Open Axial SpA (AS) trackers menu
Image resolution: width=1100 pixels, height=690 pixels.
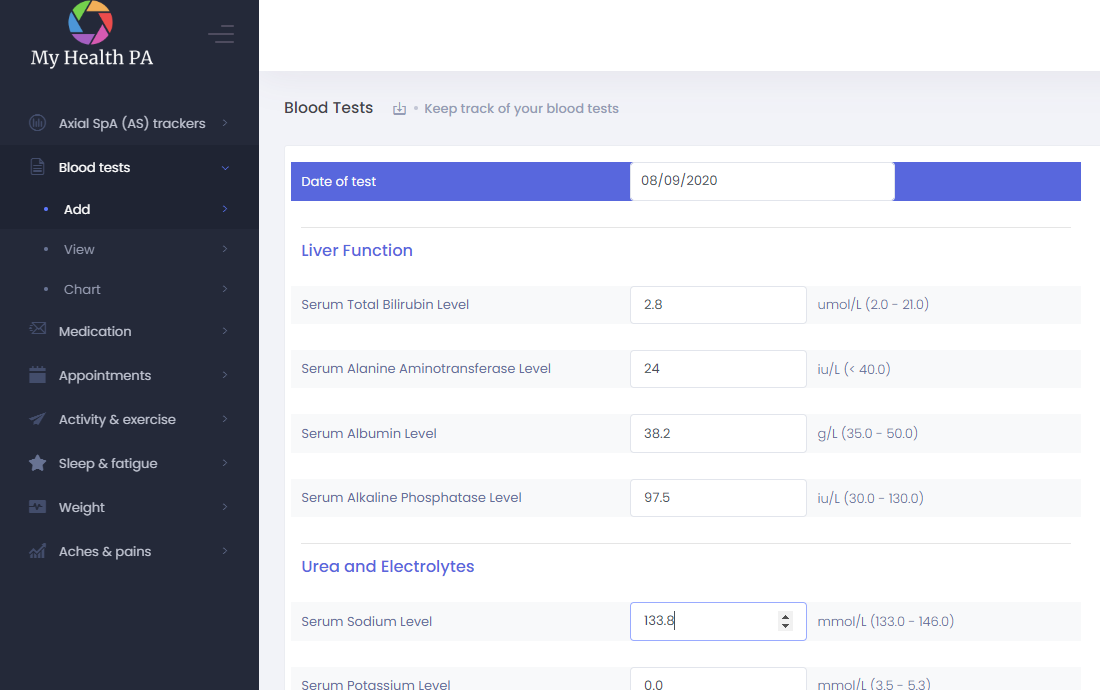[x=129, y=123]
